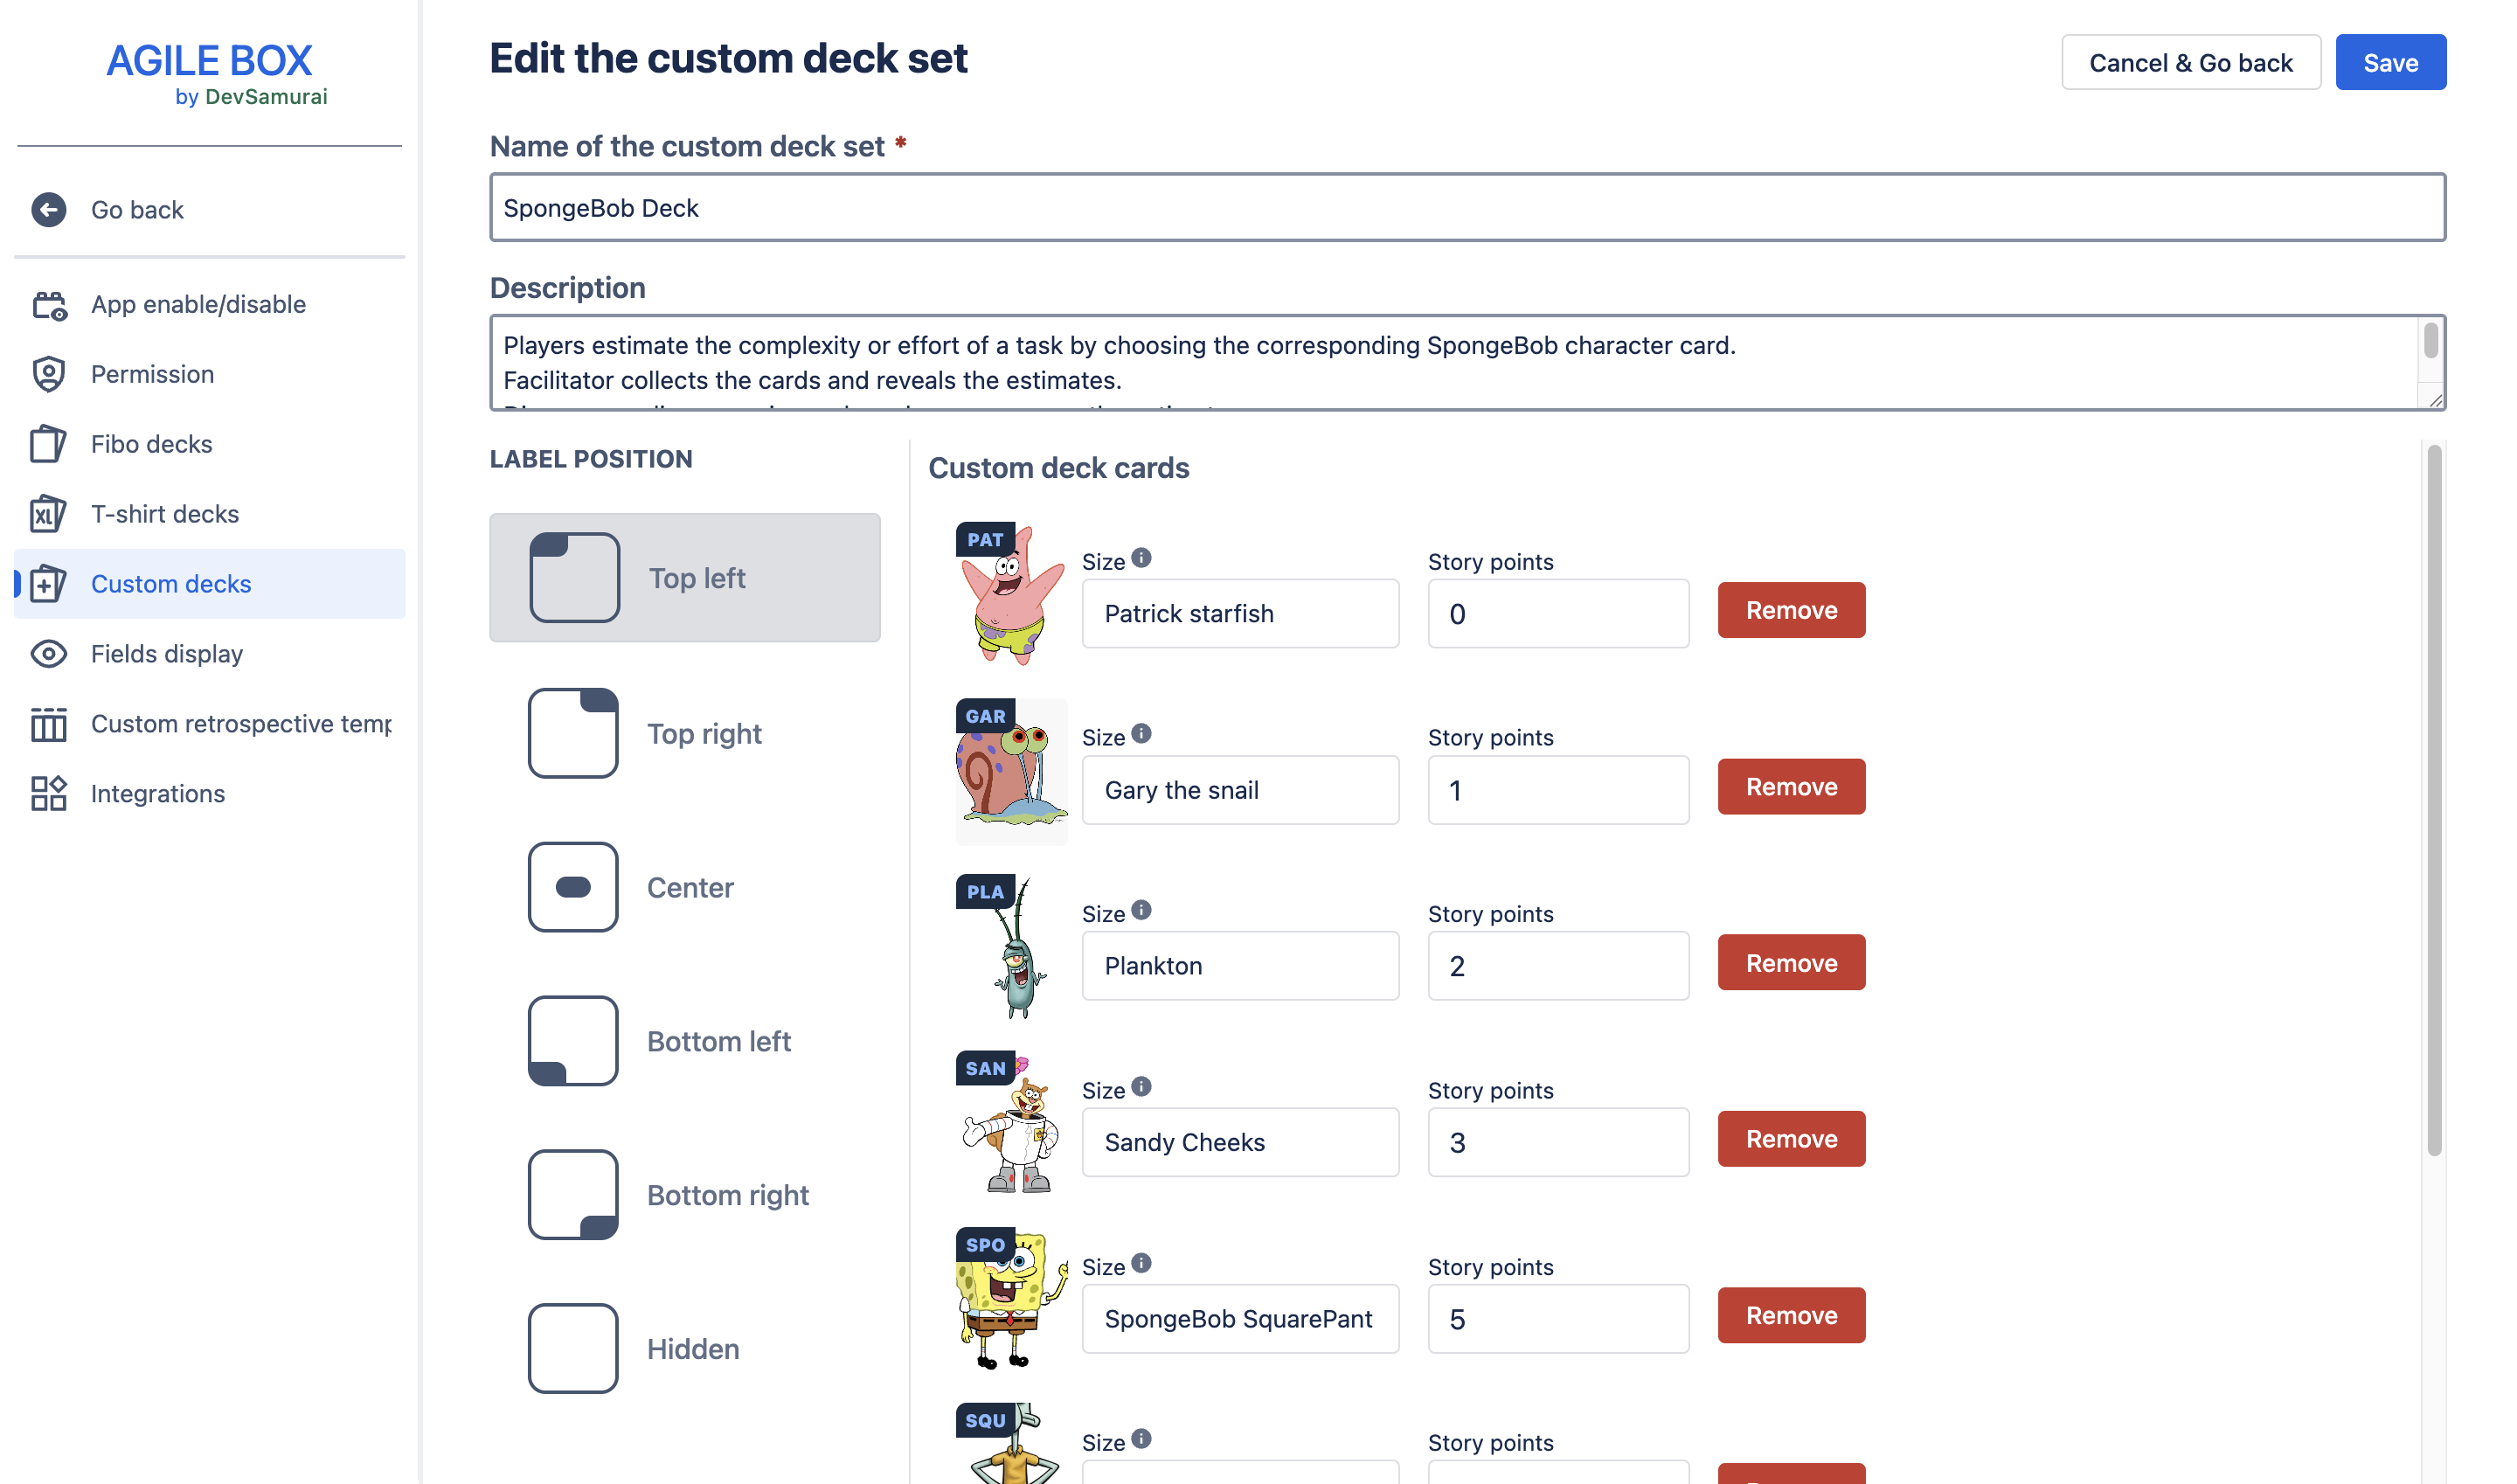
Task: Click the deck cards list scrollbar
Action: point(2433,800)
